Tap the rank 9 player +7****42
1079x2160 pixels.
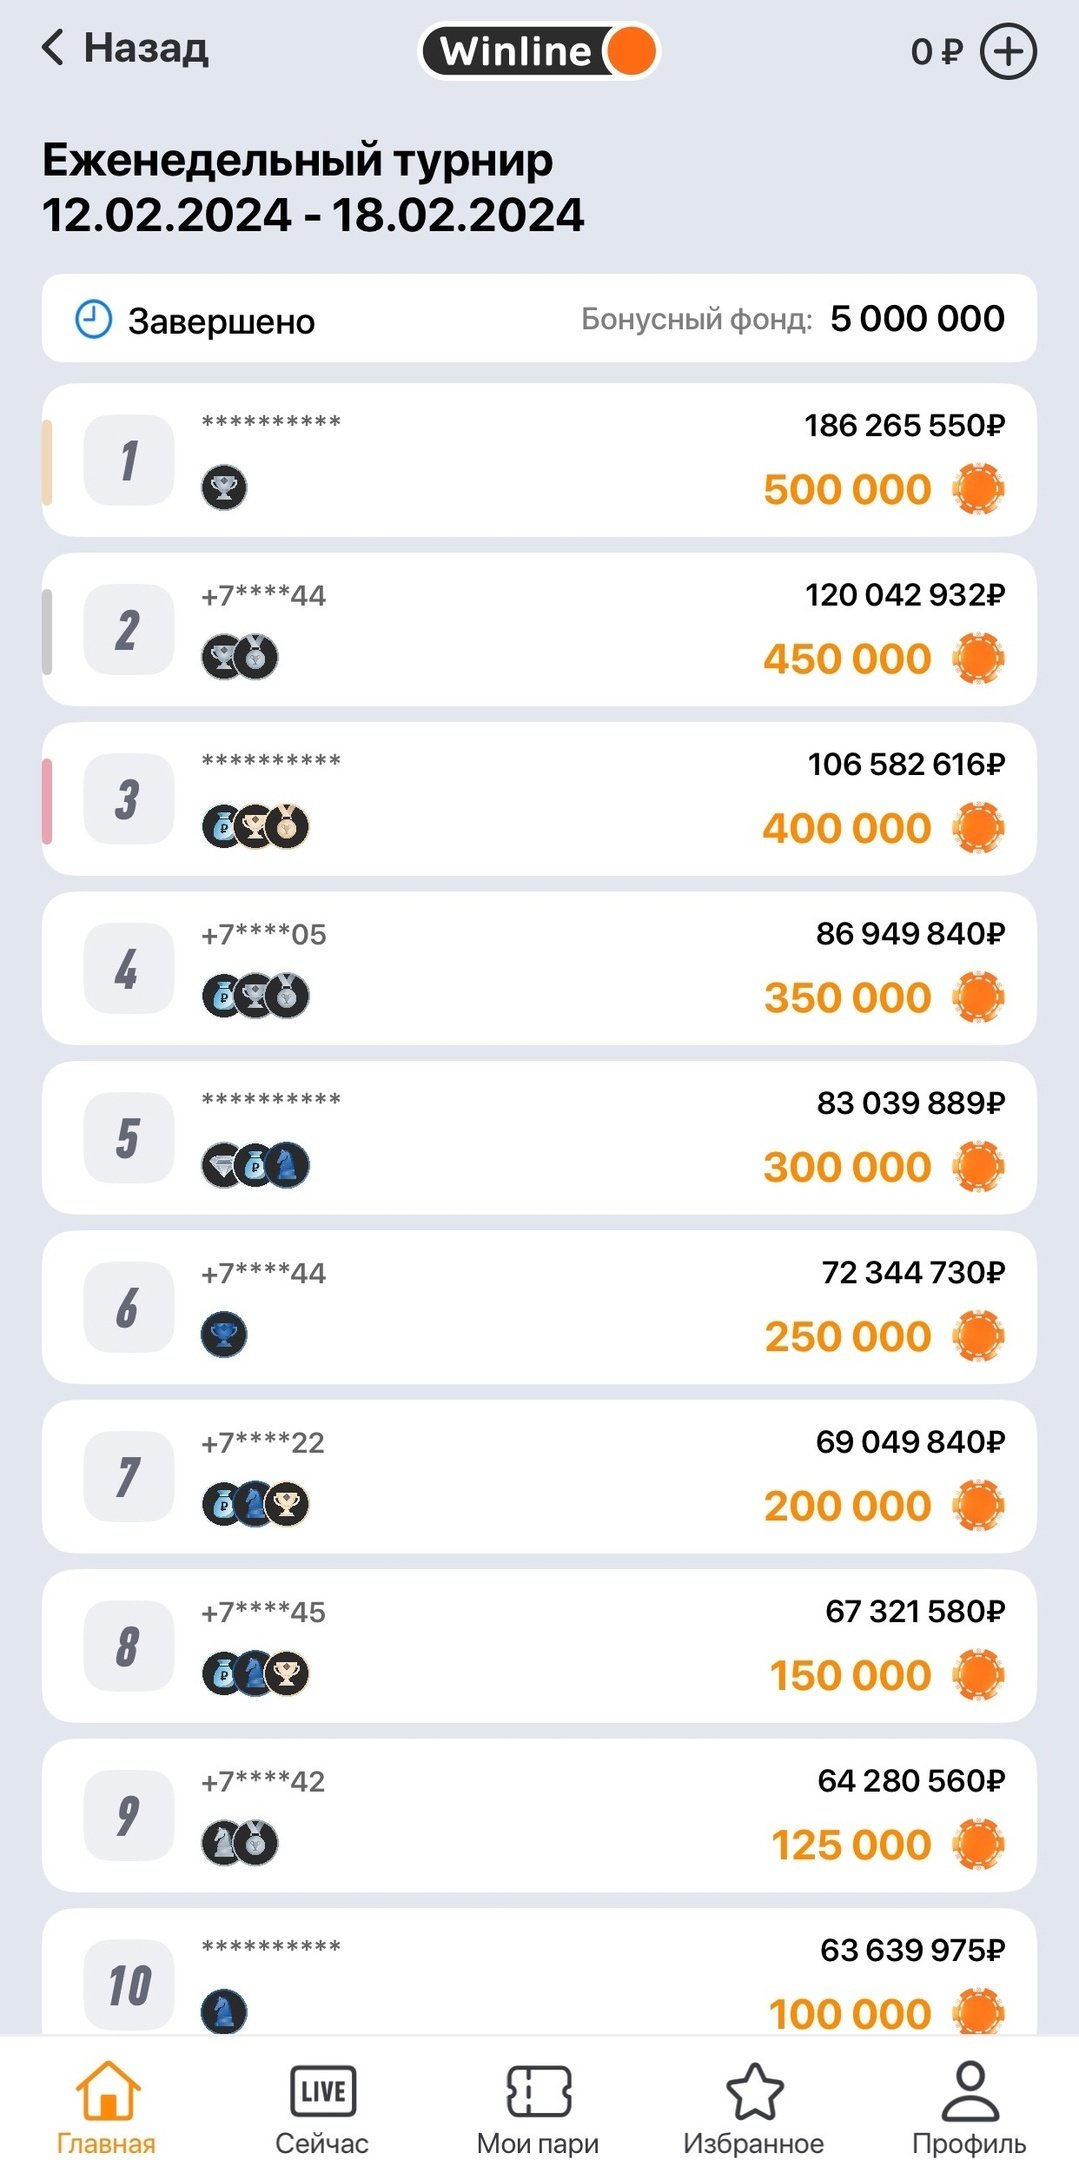tap(264, 1782)
